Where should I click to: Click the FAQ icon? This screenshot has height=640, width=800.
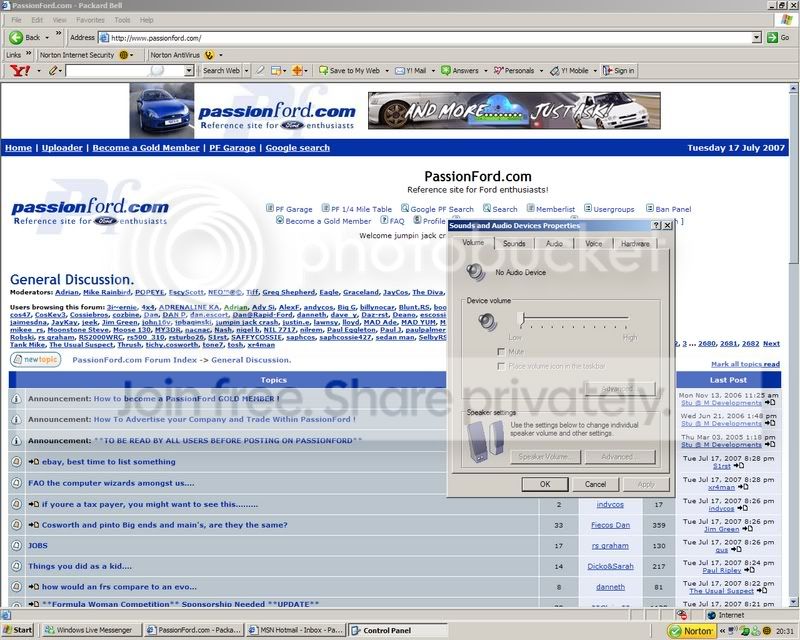click(x=384, y=220)
